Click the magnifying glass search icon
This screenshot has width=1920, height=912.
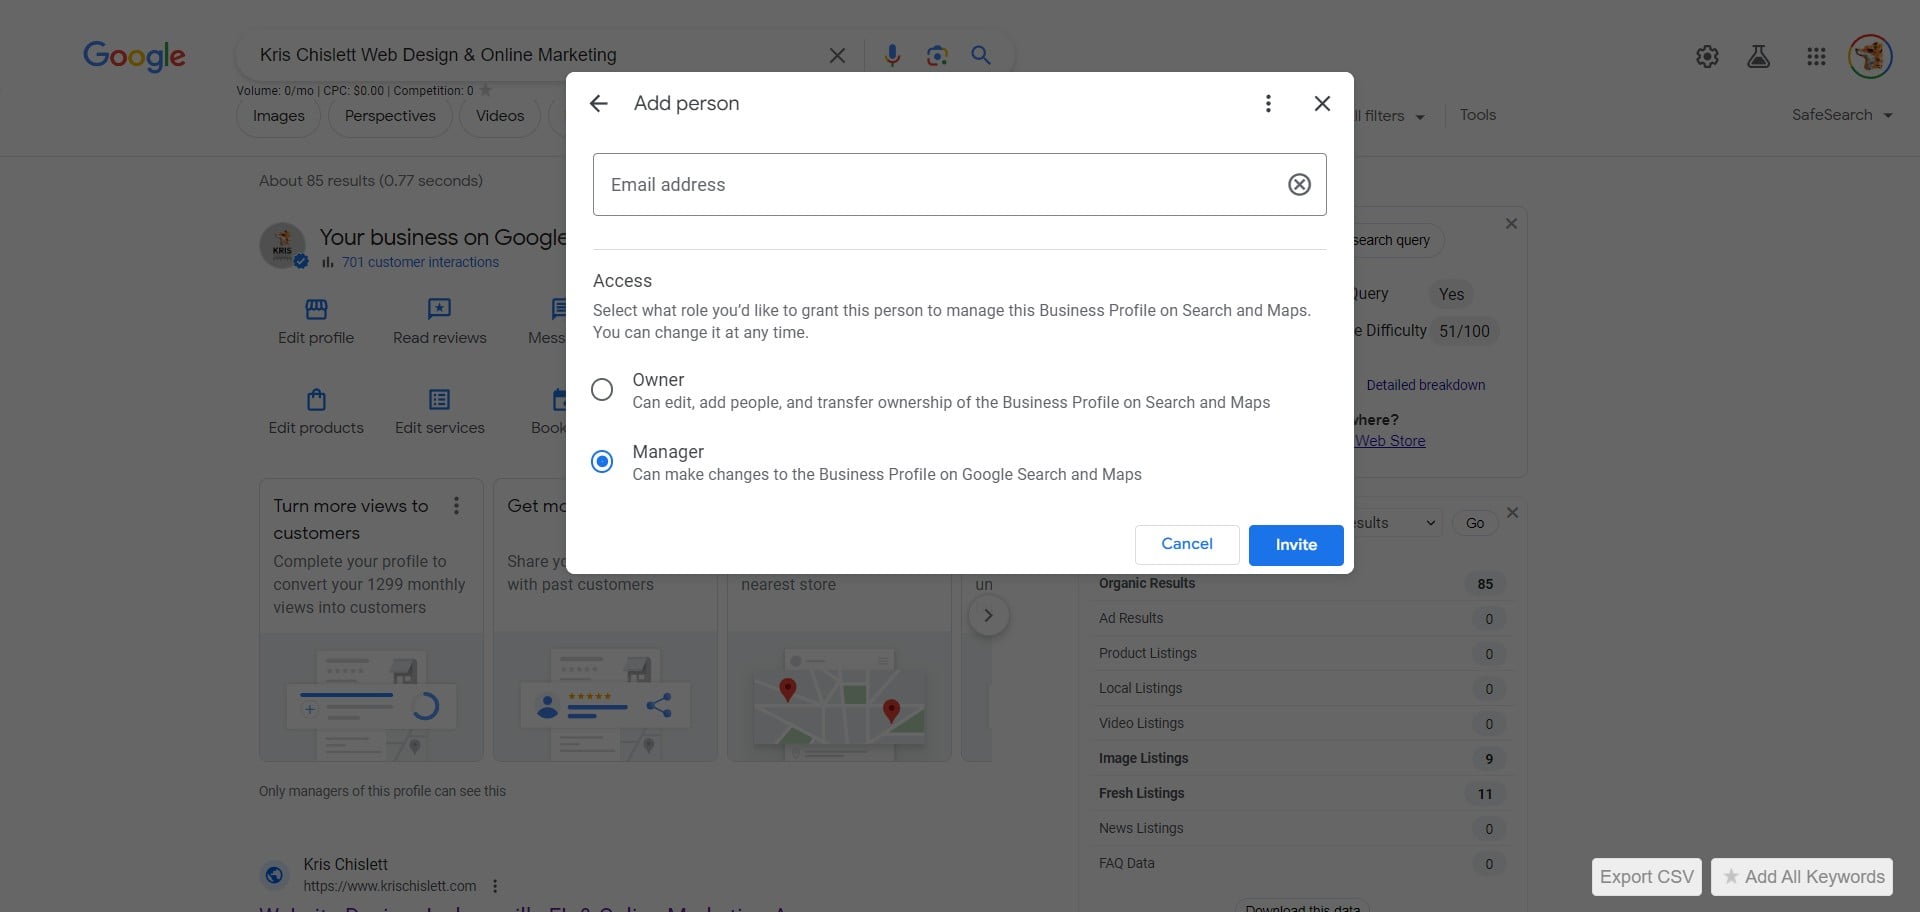click(x=981, y=56)
